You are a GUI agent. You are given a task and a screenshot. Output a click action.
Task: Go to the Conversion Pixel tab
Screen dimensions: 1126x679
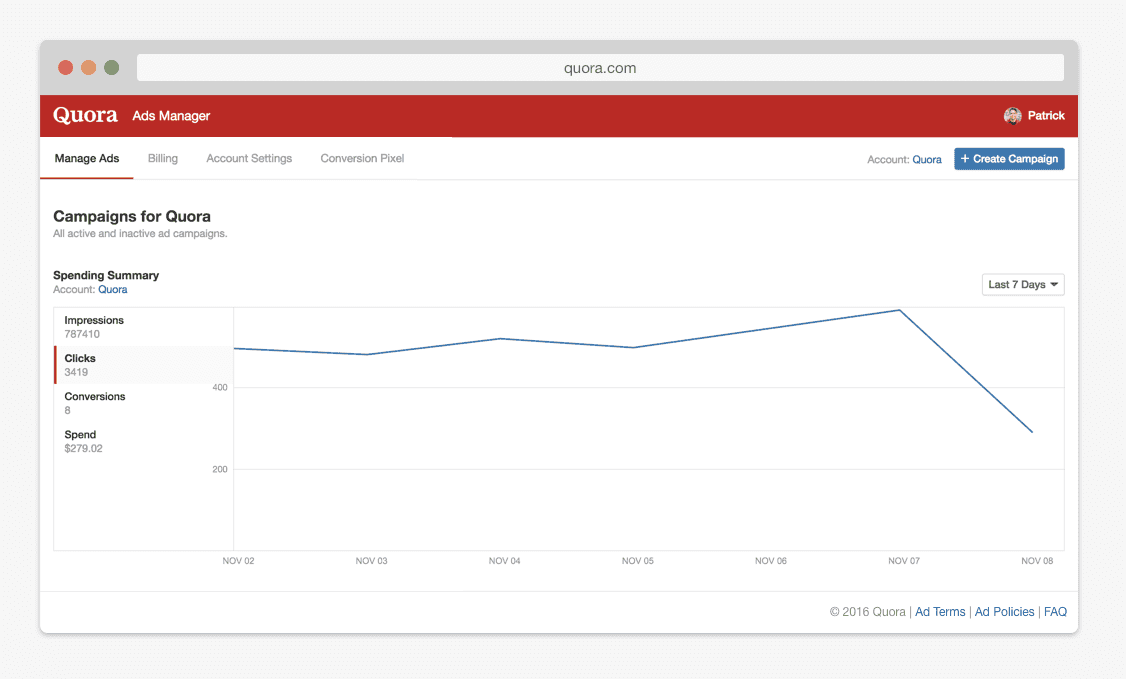click(x=362, y=159)
